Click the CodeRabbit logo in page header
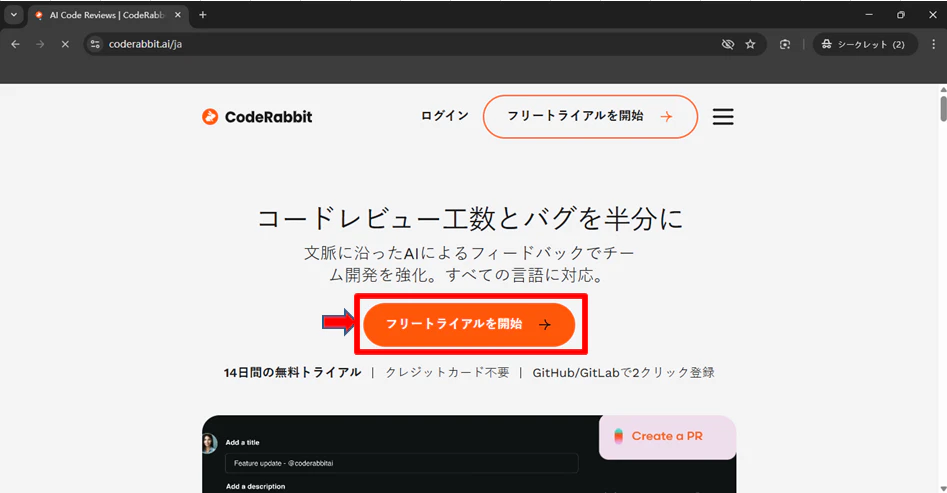The height and width of the screenshot is (493, 947). tap(257, 117)
